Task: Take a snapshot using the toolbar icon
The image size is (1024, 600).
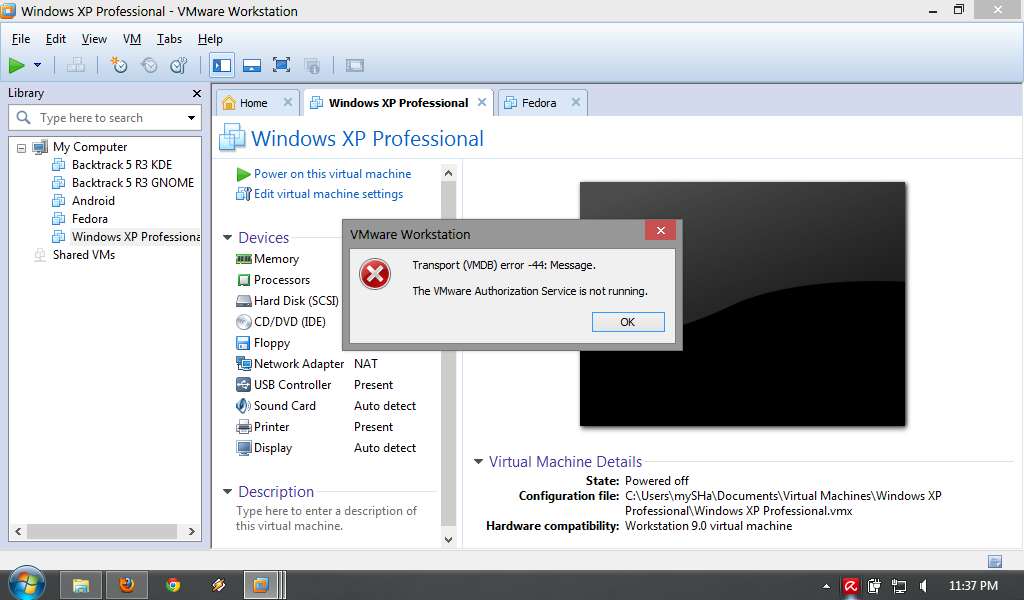Action: pyautogui.click(x=119, y=65)
